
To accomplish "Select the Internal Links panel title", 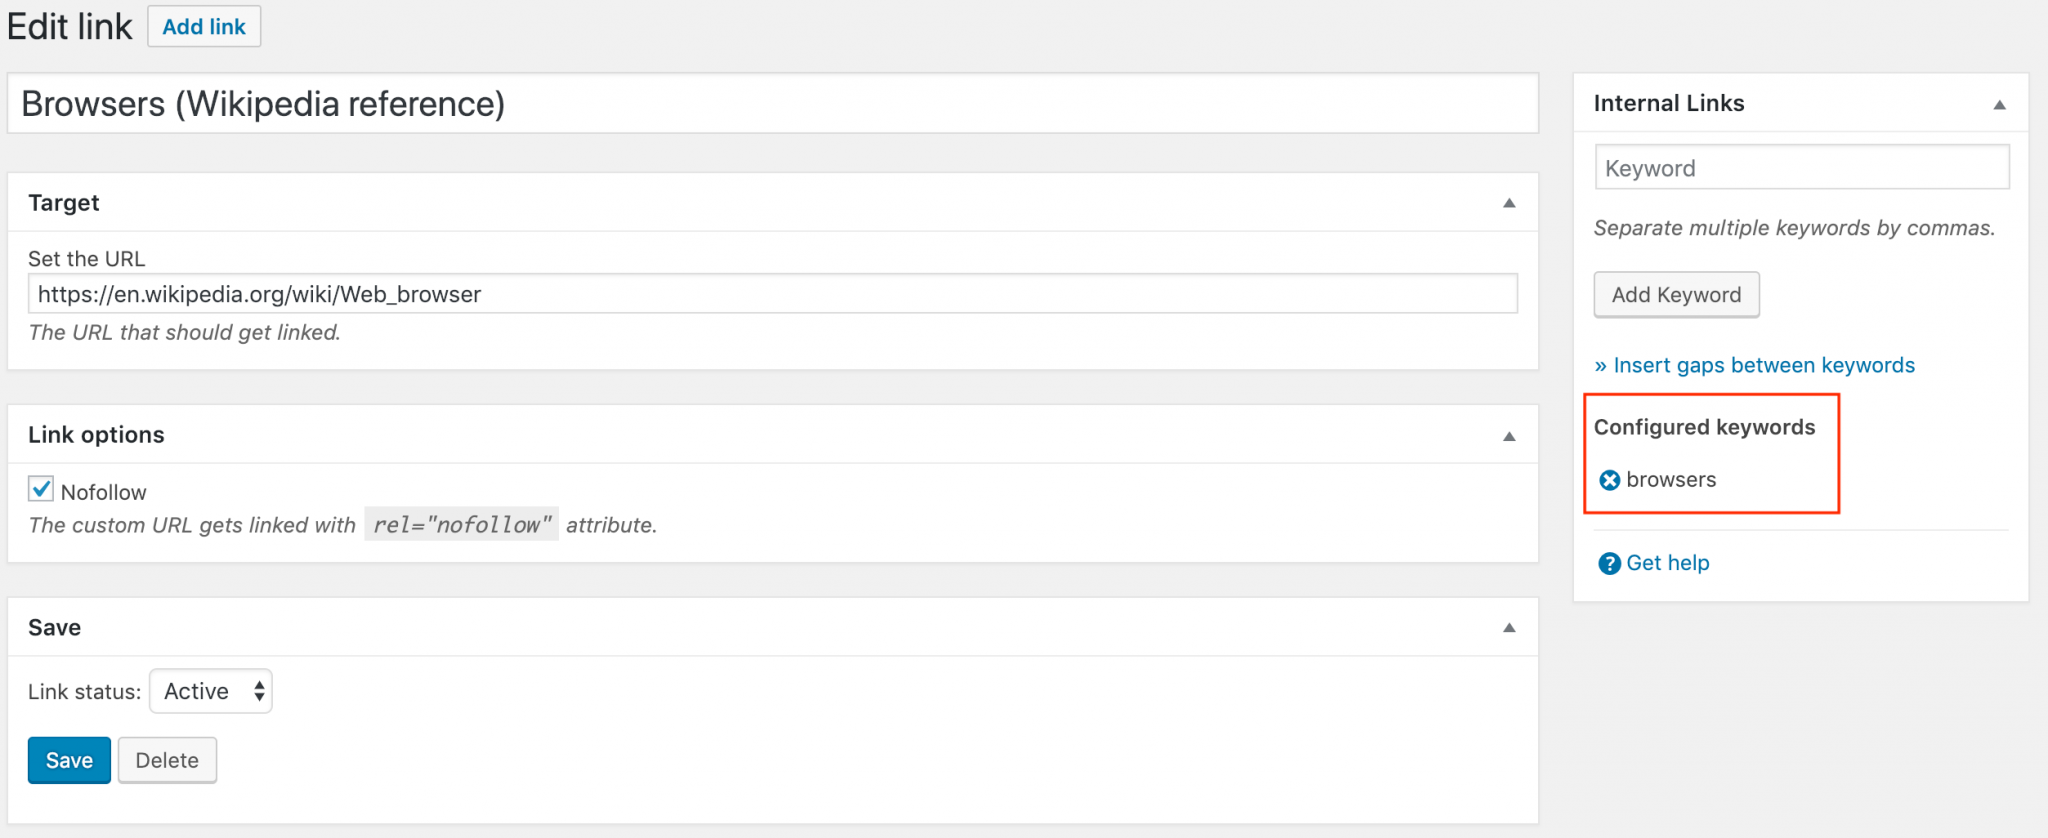I will (x=1668, y=103).
